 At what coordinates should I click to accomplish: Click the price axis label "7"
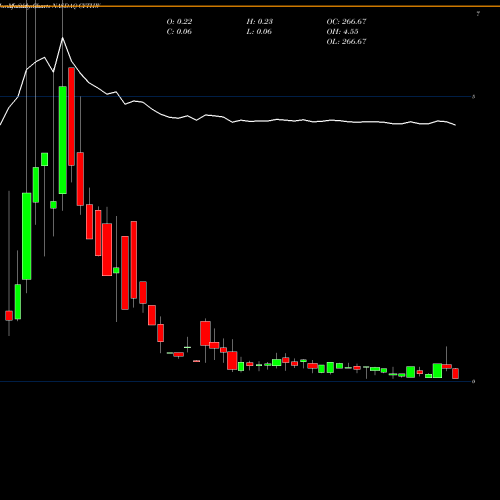pyautogui.click(x=478, y=14)
